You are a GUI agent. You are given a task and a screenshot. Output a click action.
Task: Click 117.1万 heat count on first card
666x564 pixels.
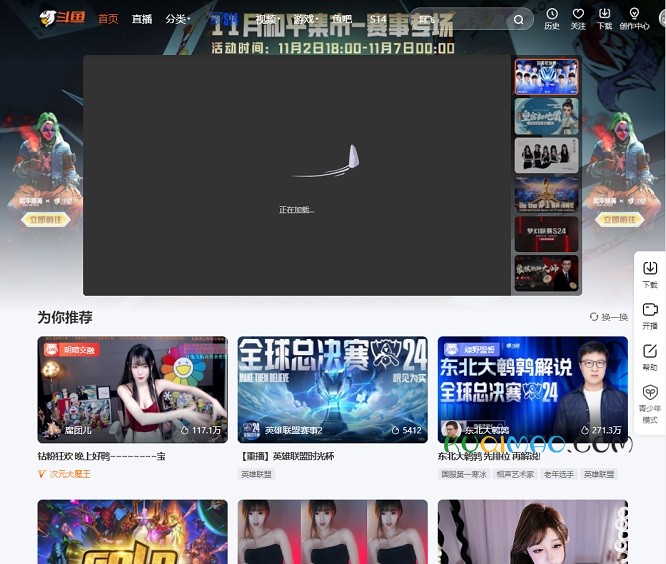tap(201, 430)
